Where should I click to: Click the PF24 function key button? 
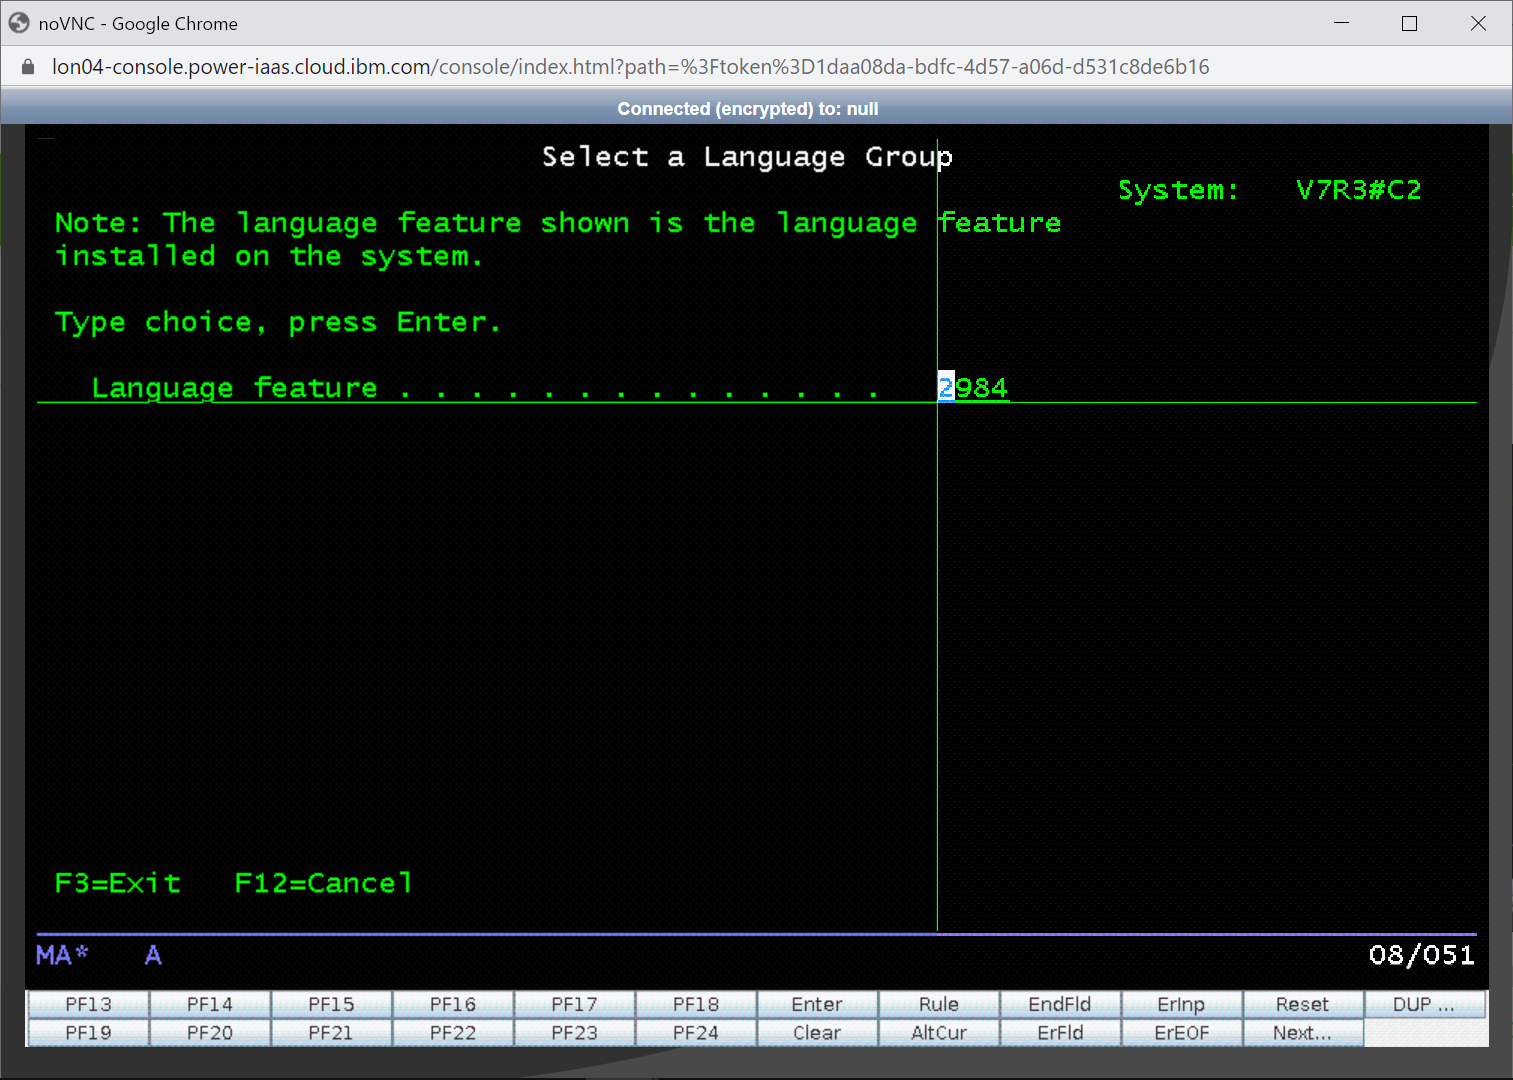[x=696, y=1033]
